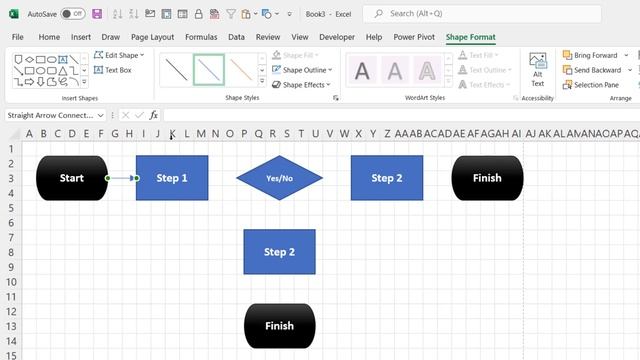
Task: Click the padlock Protect Sheet icon
Action: point(198,14)
